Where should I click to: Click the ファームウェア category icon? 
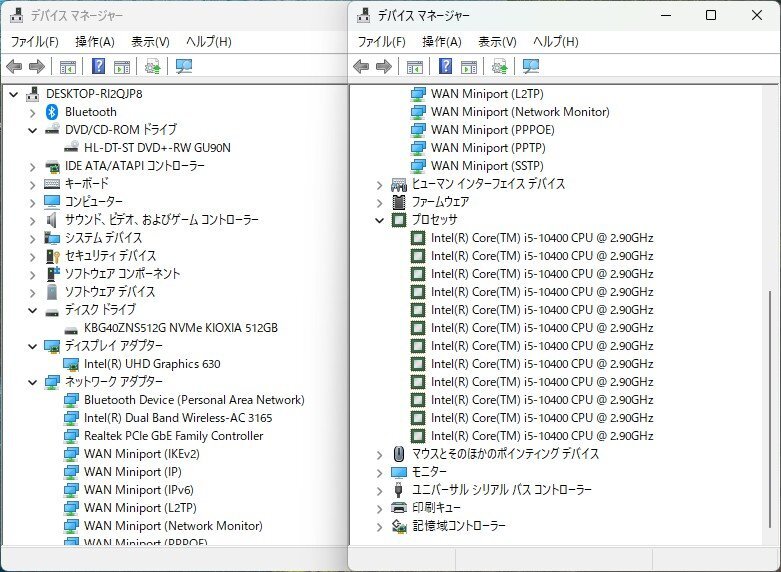point(399,202)
